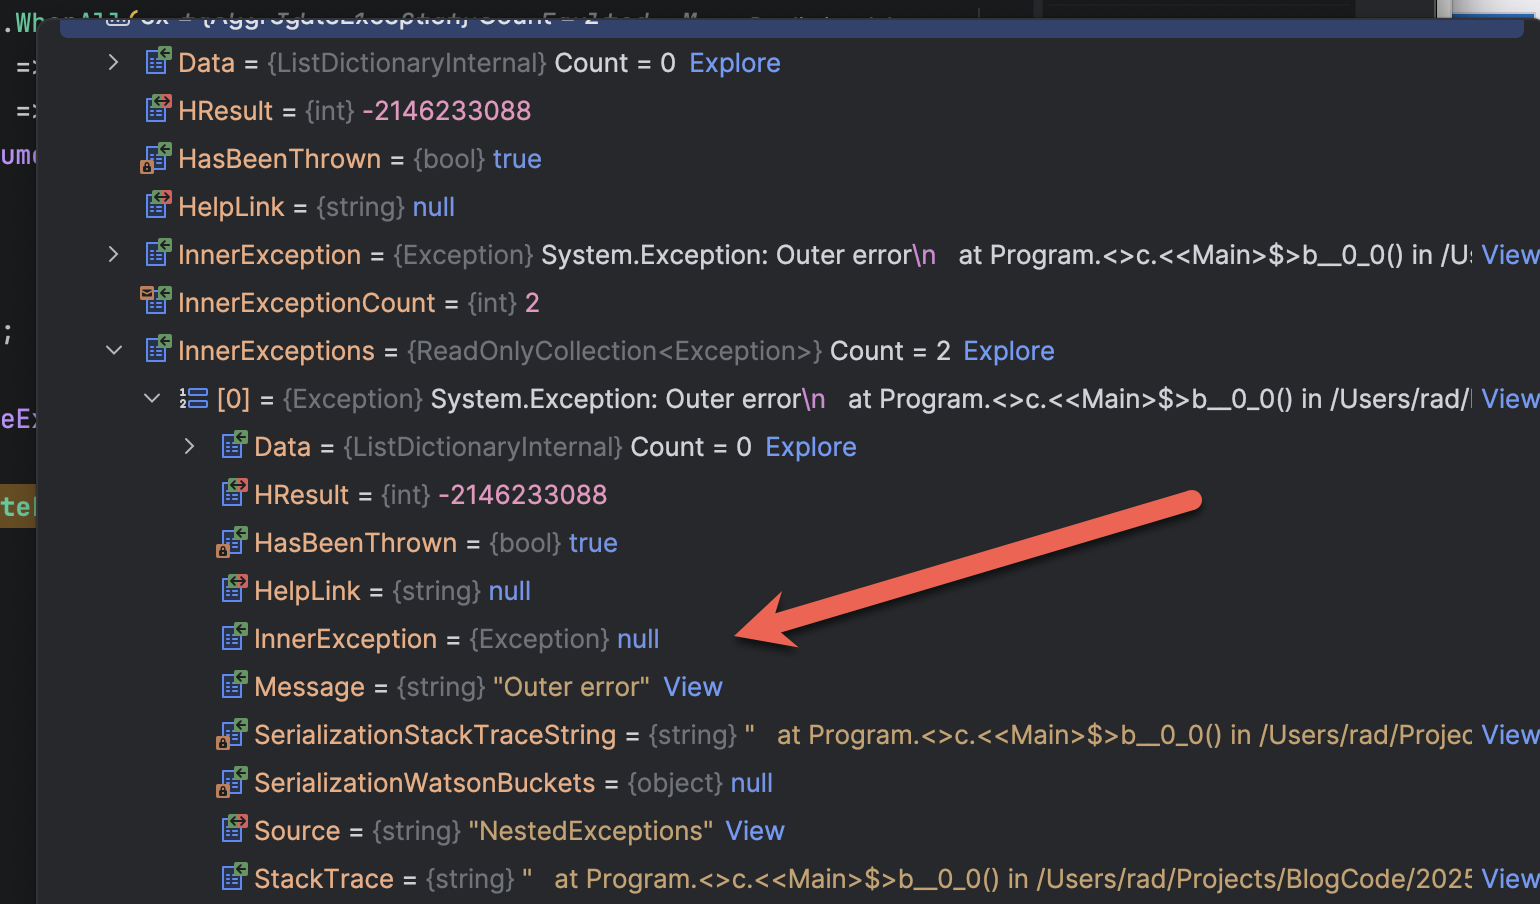Viewport: 1540px width, 904px height.
Task: Expand the top-level InnerException node
Action: (x=114, y=254)
